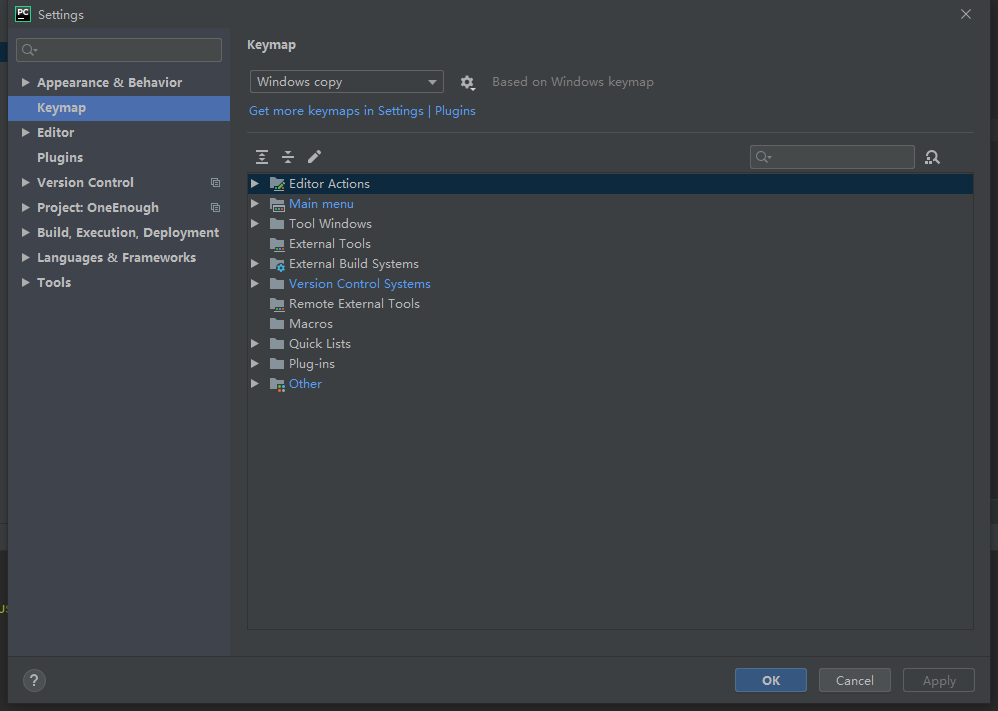Image resolution: width=998 pixels, height=711 pixels.
Task: Open the Plugins link under keymap dropdown
Action: [455, 111]
